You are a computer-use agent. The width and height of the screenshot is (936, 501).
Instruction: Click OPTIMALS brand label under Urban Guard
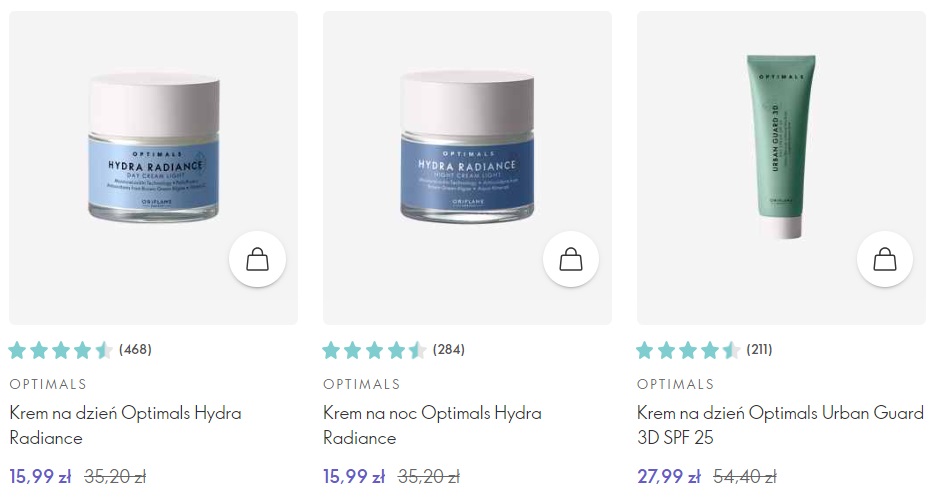(x=676, y=384)
